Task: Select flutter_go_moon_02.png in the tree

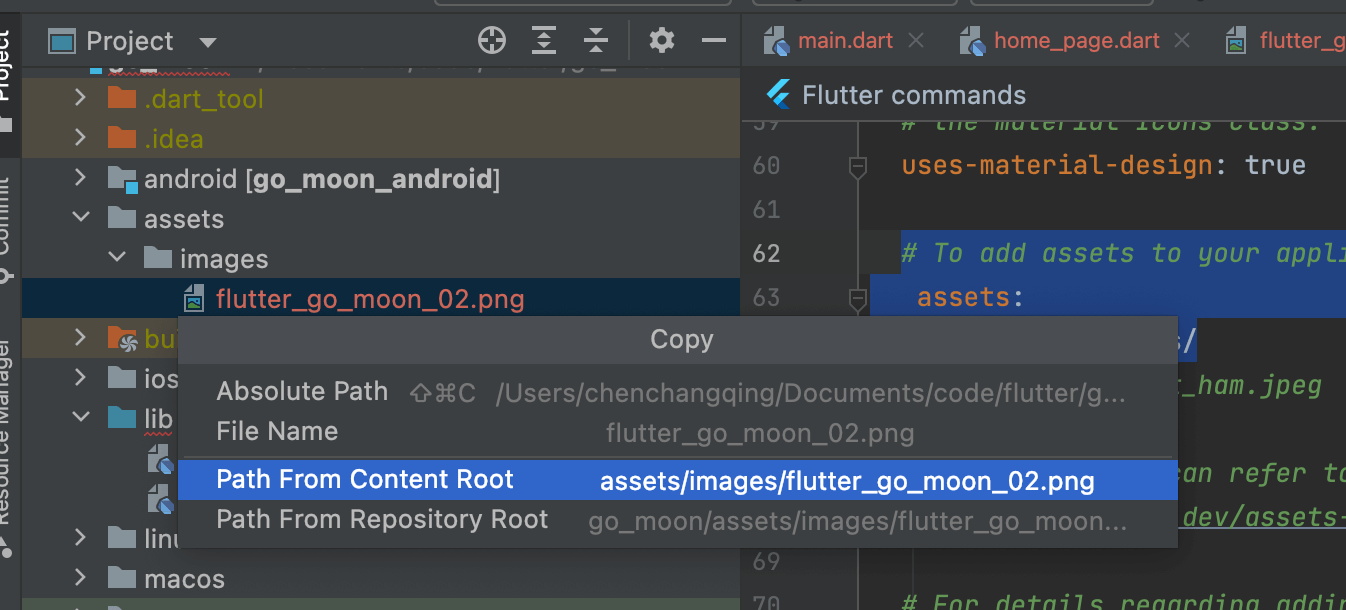Action: 369,299
